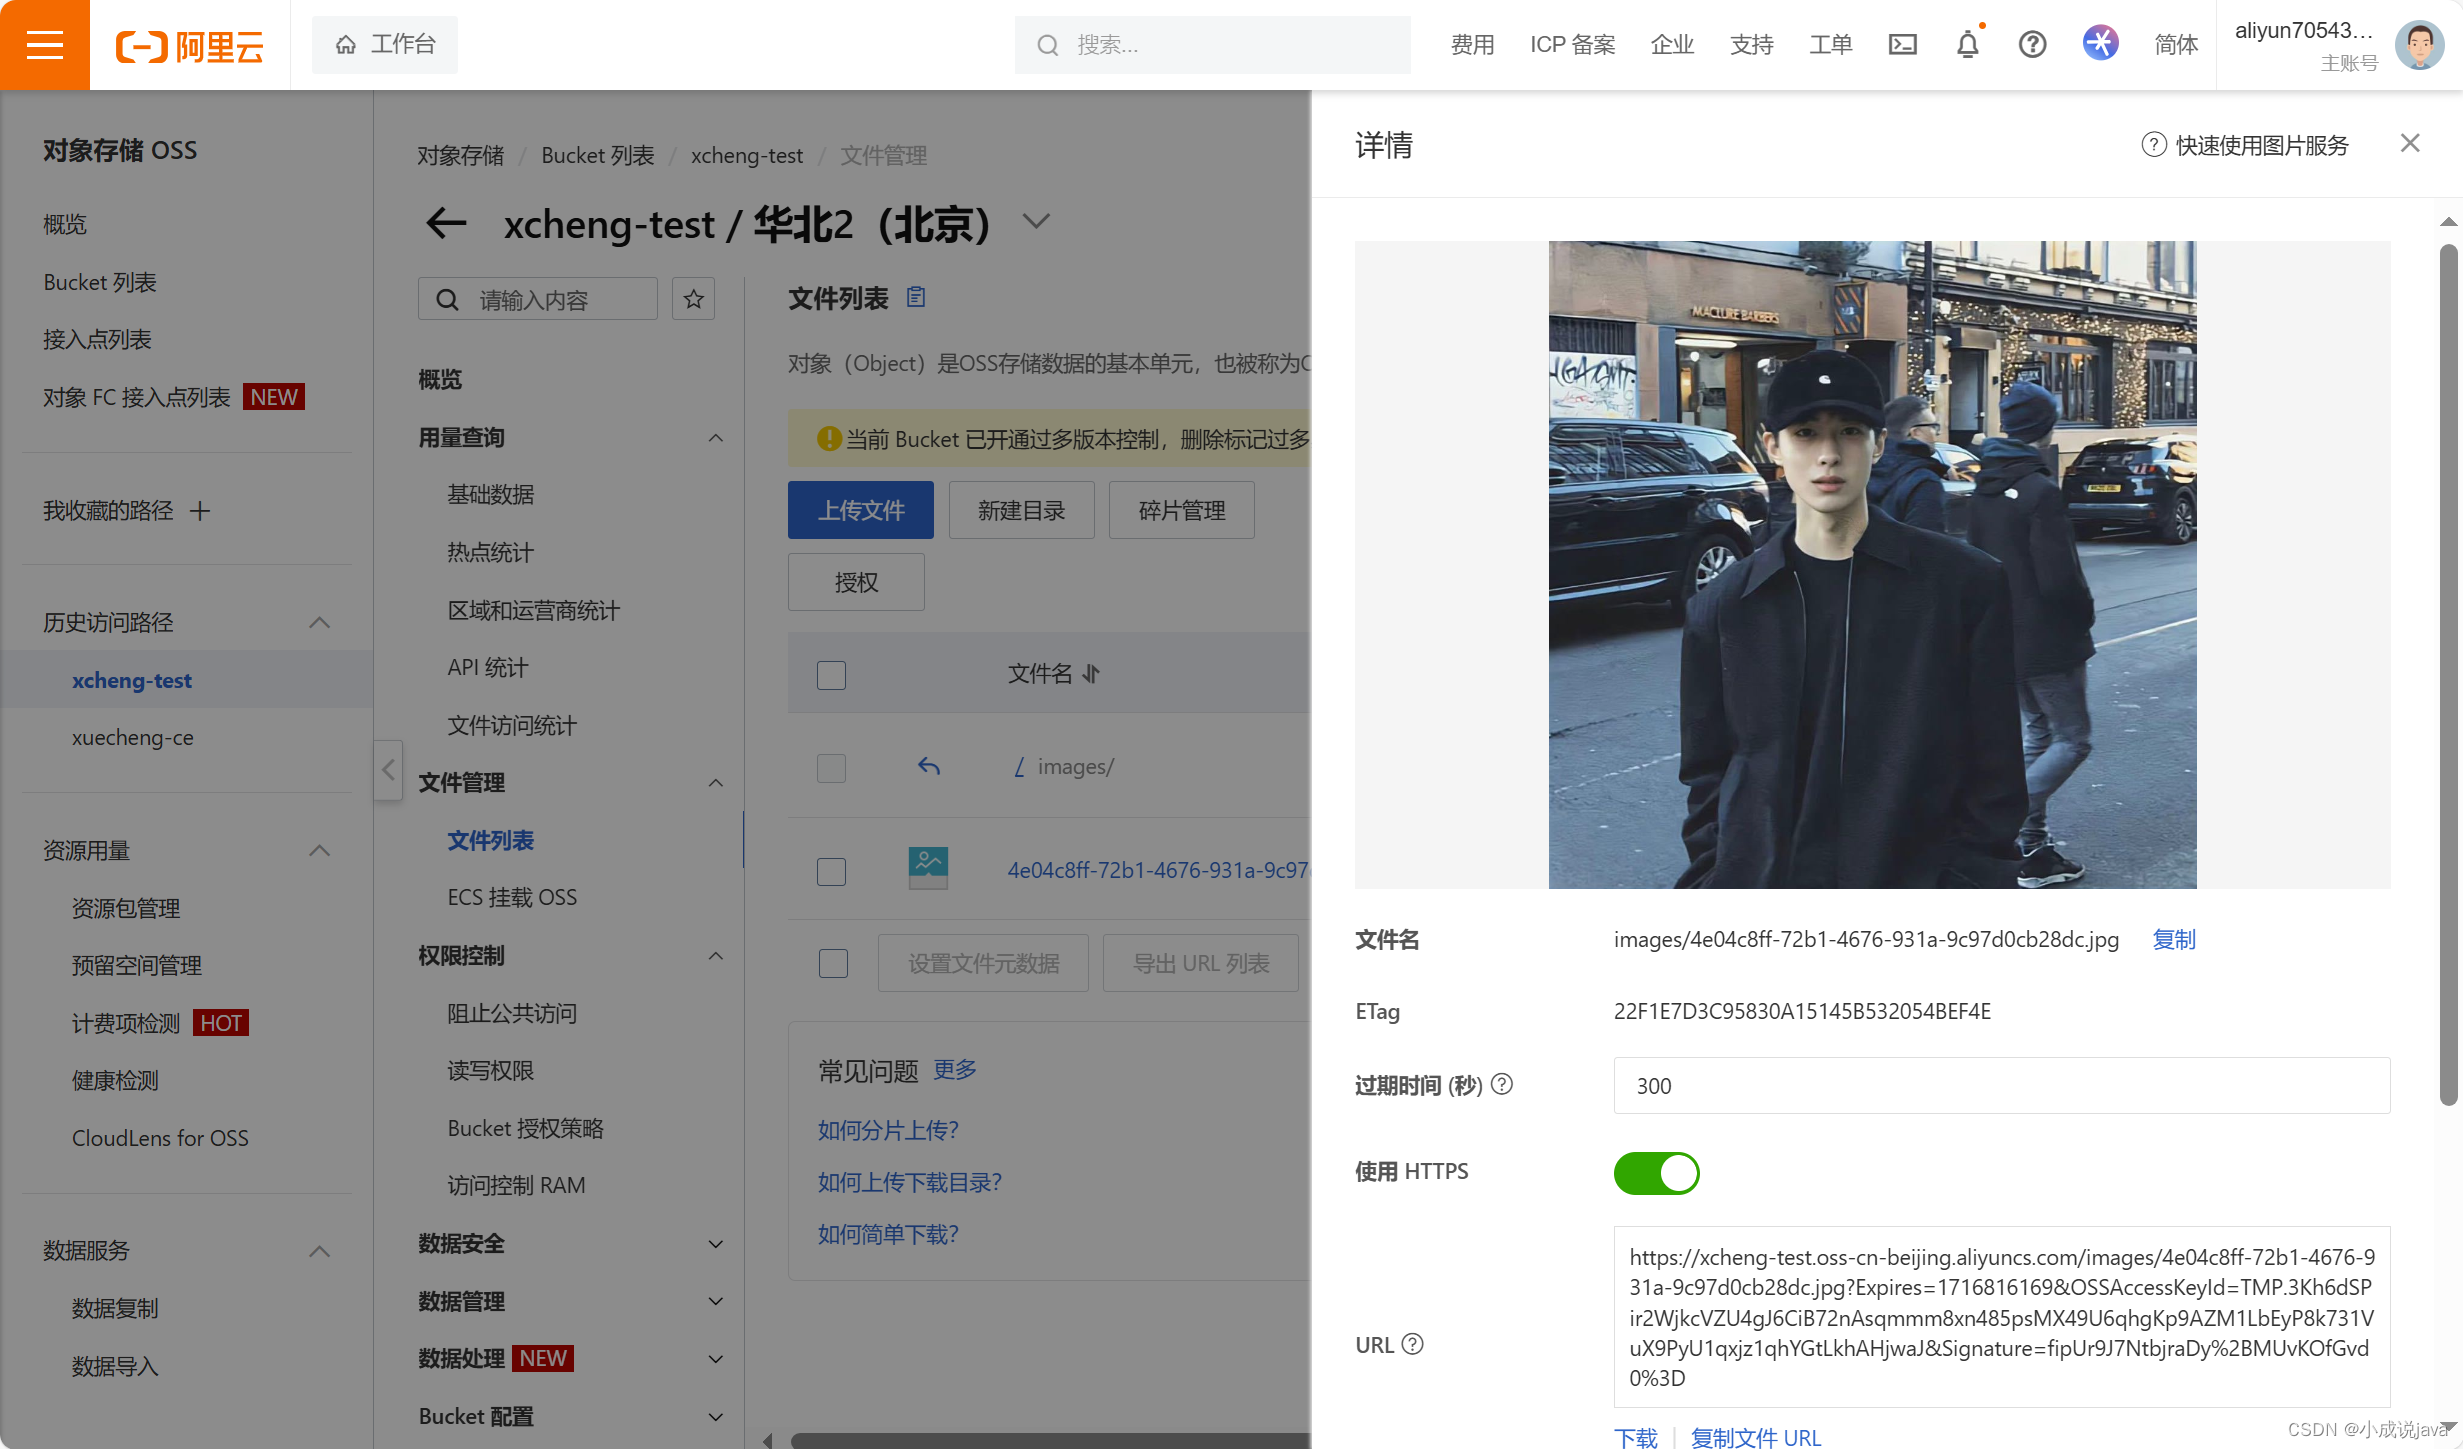This screenshot has width=2463, height=1449.
Task: Disable the 使用 HTTPS toggle
Action: tap(1656, 1173)
